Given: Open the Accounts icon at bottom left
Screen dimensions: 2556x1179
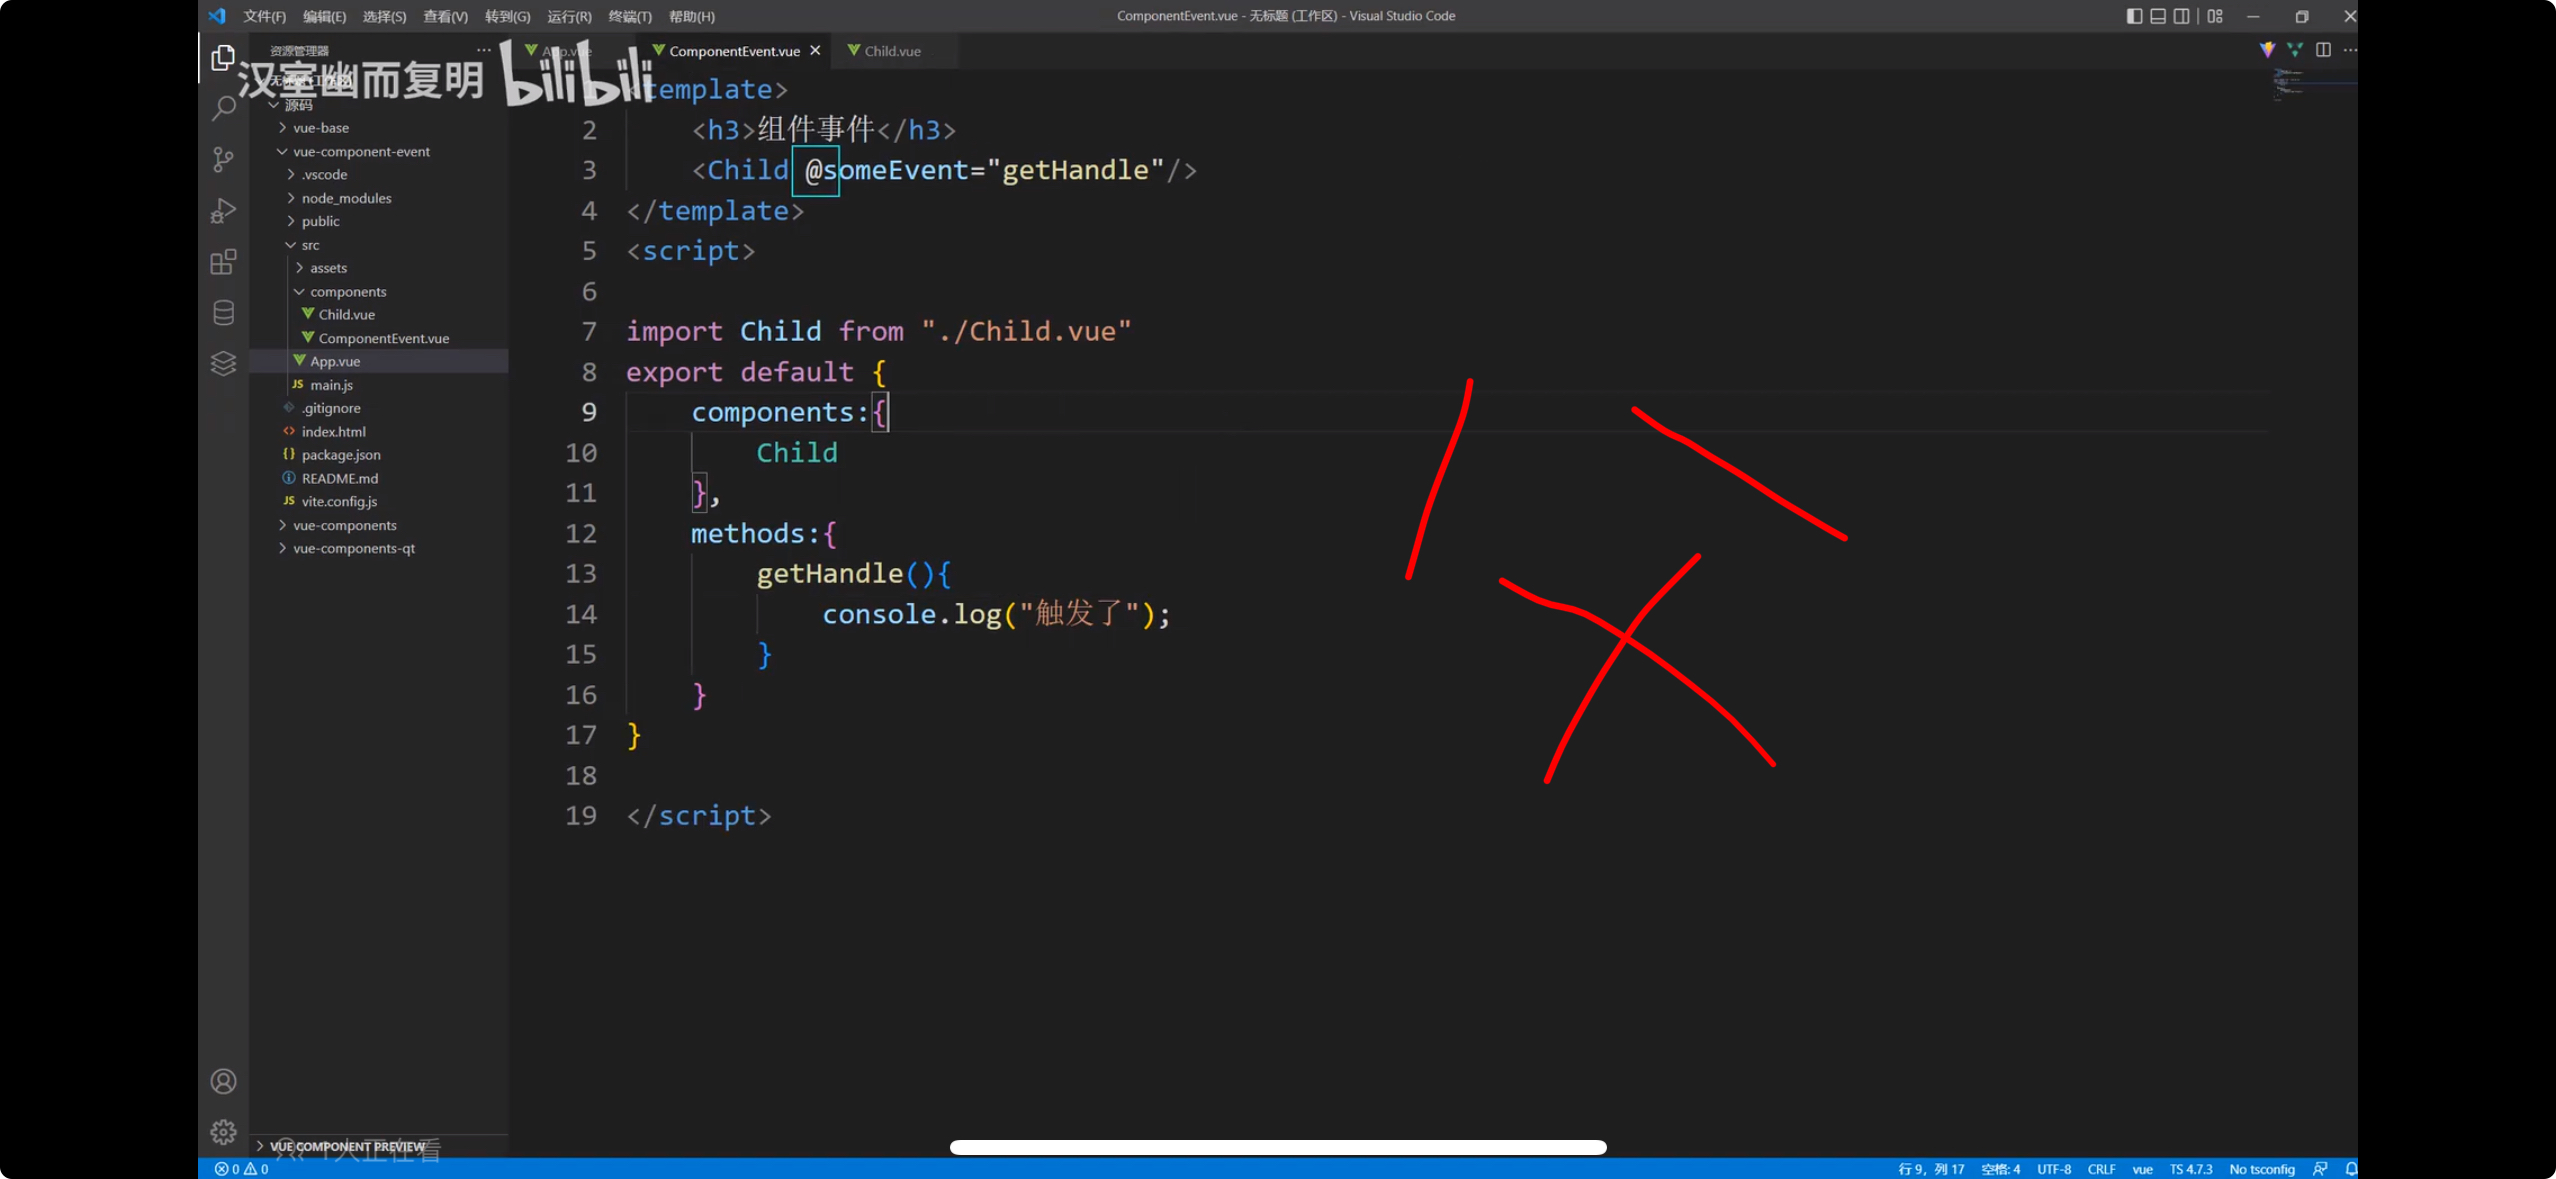Looking at the screenshot, I should click(x=223, y=1081).
